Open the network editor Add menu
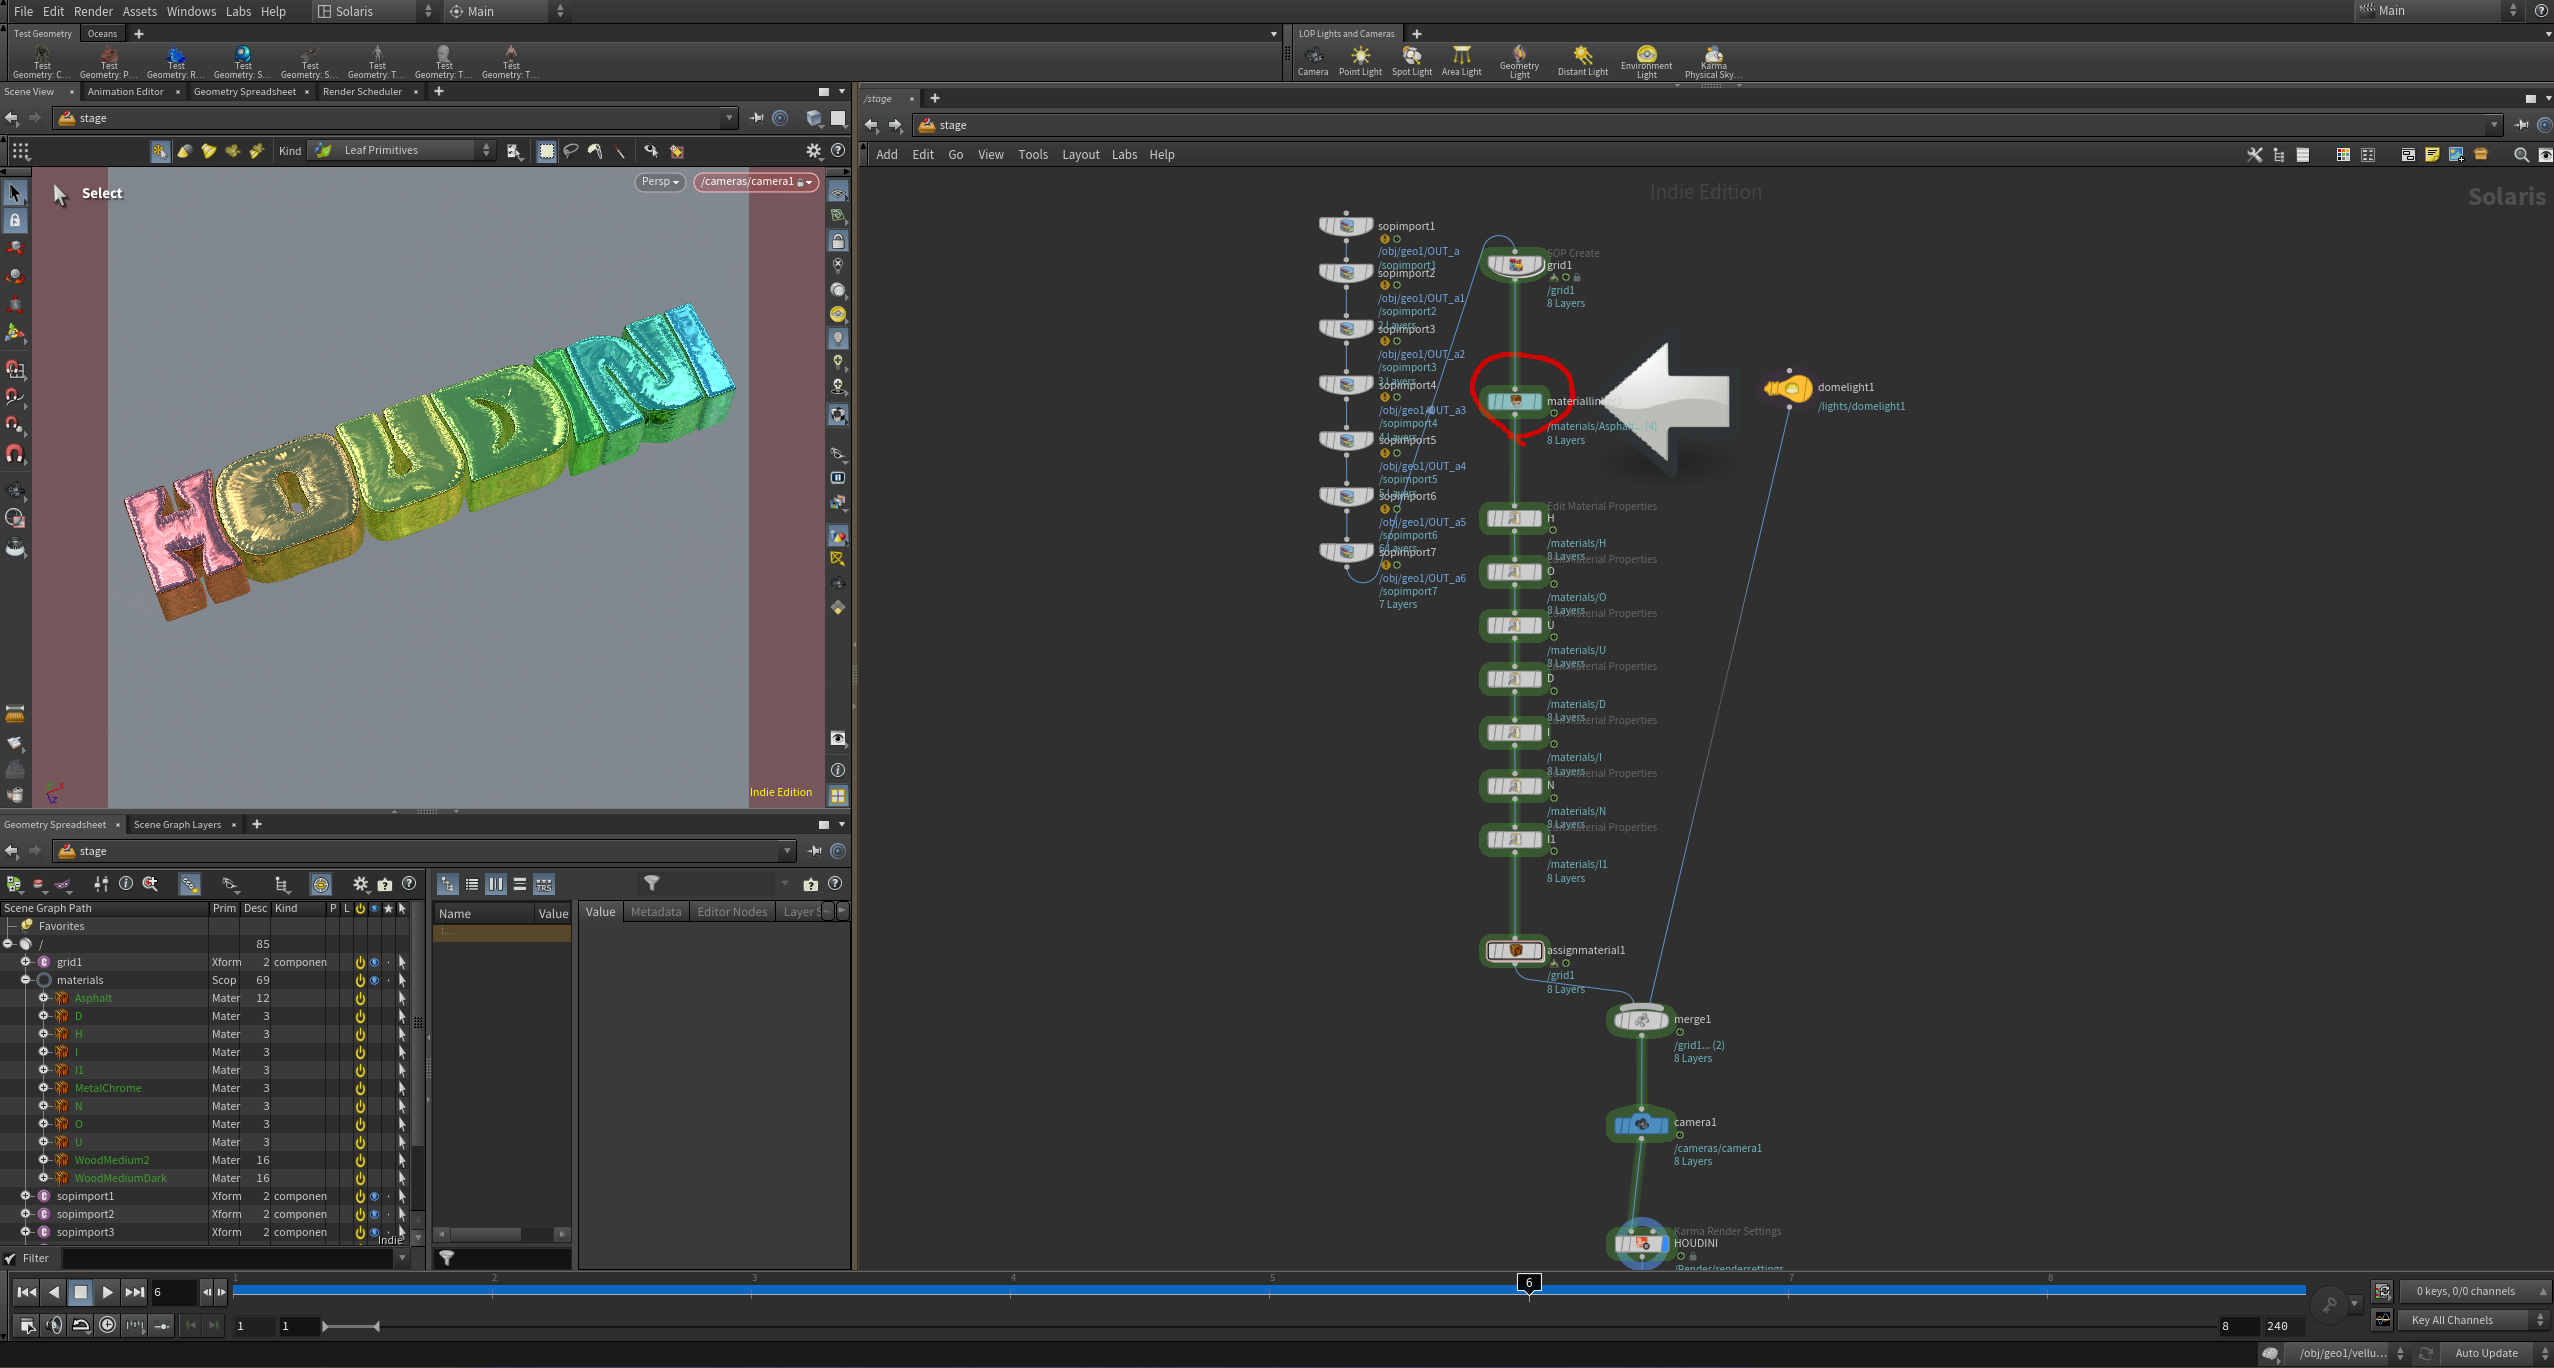Image resolution: width=2554 pixels, height=1368 pixels. click(x=887, y=155)
